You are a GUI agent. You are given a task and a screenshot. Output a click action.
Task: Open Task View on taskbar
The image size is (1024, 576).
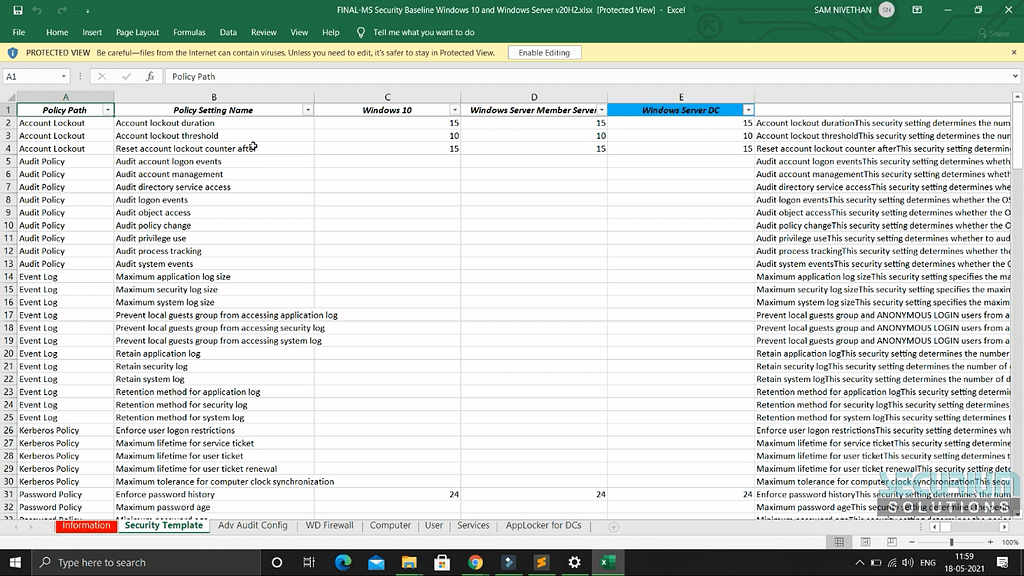point(309,562)
